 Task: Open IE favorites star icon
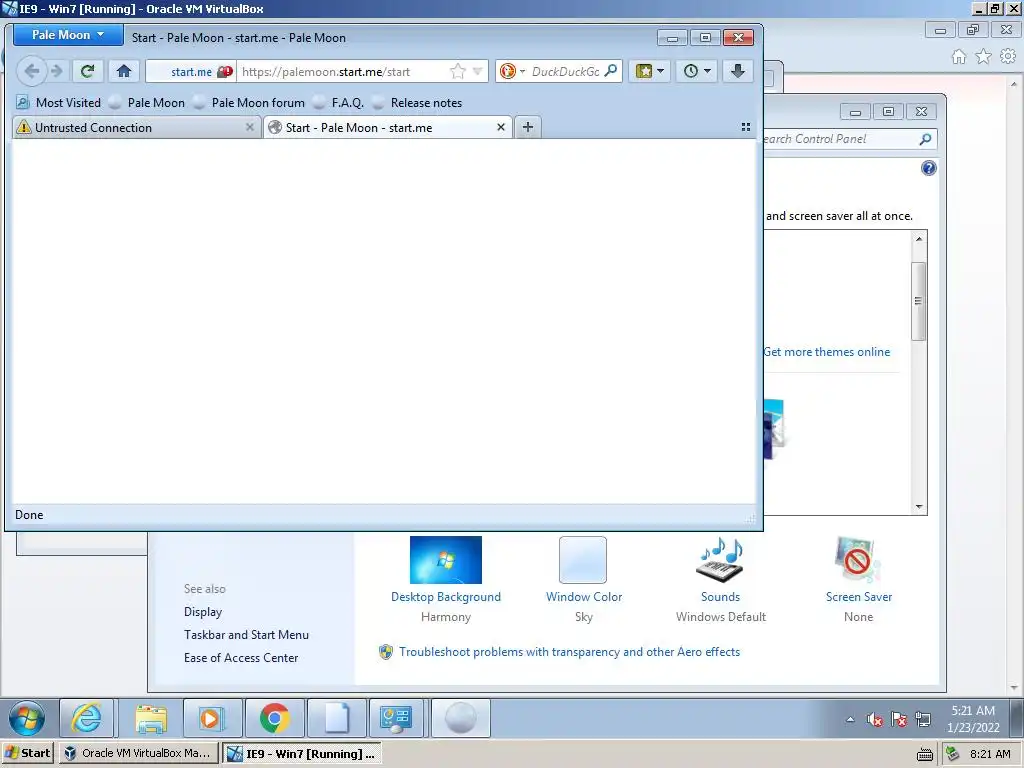(983, 57)
